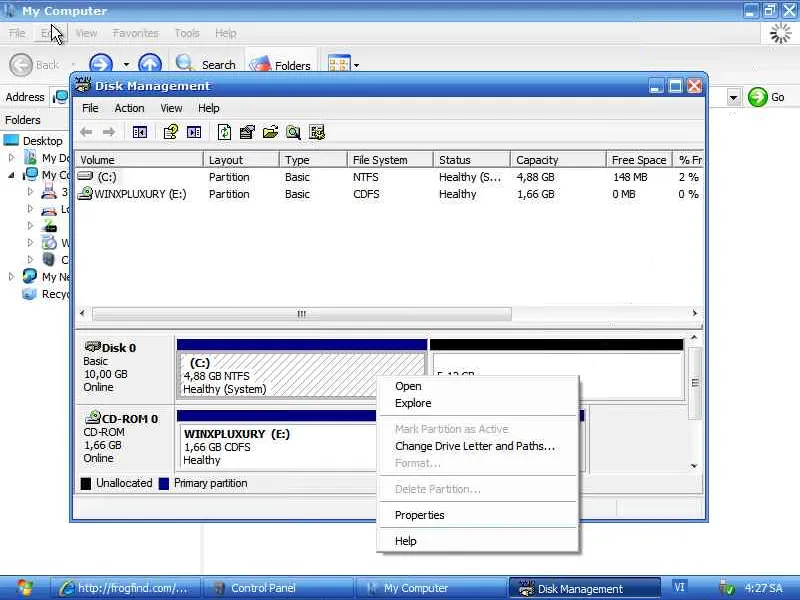The image size is (800, 600).
Task: Switch to frogfind.com browser taskbar button
Action: click(x=125, y=588)
